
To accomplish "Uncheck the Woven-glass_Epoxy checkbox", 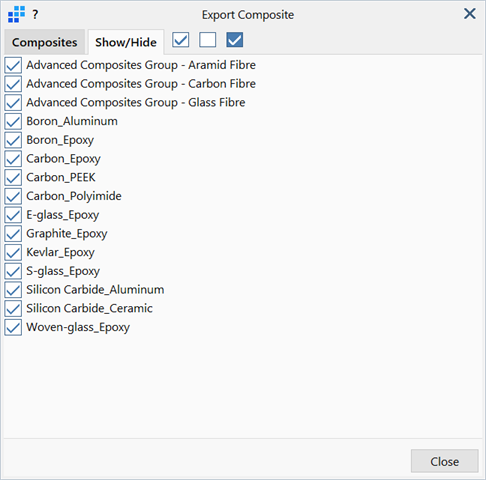I will coord(13,327).
